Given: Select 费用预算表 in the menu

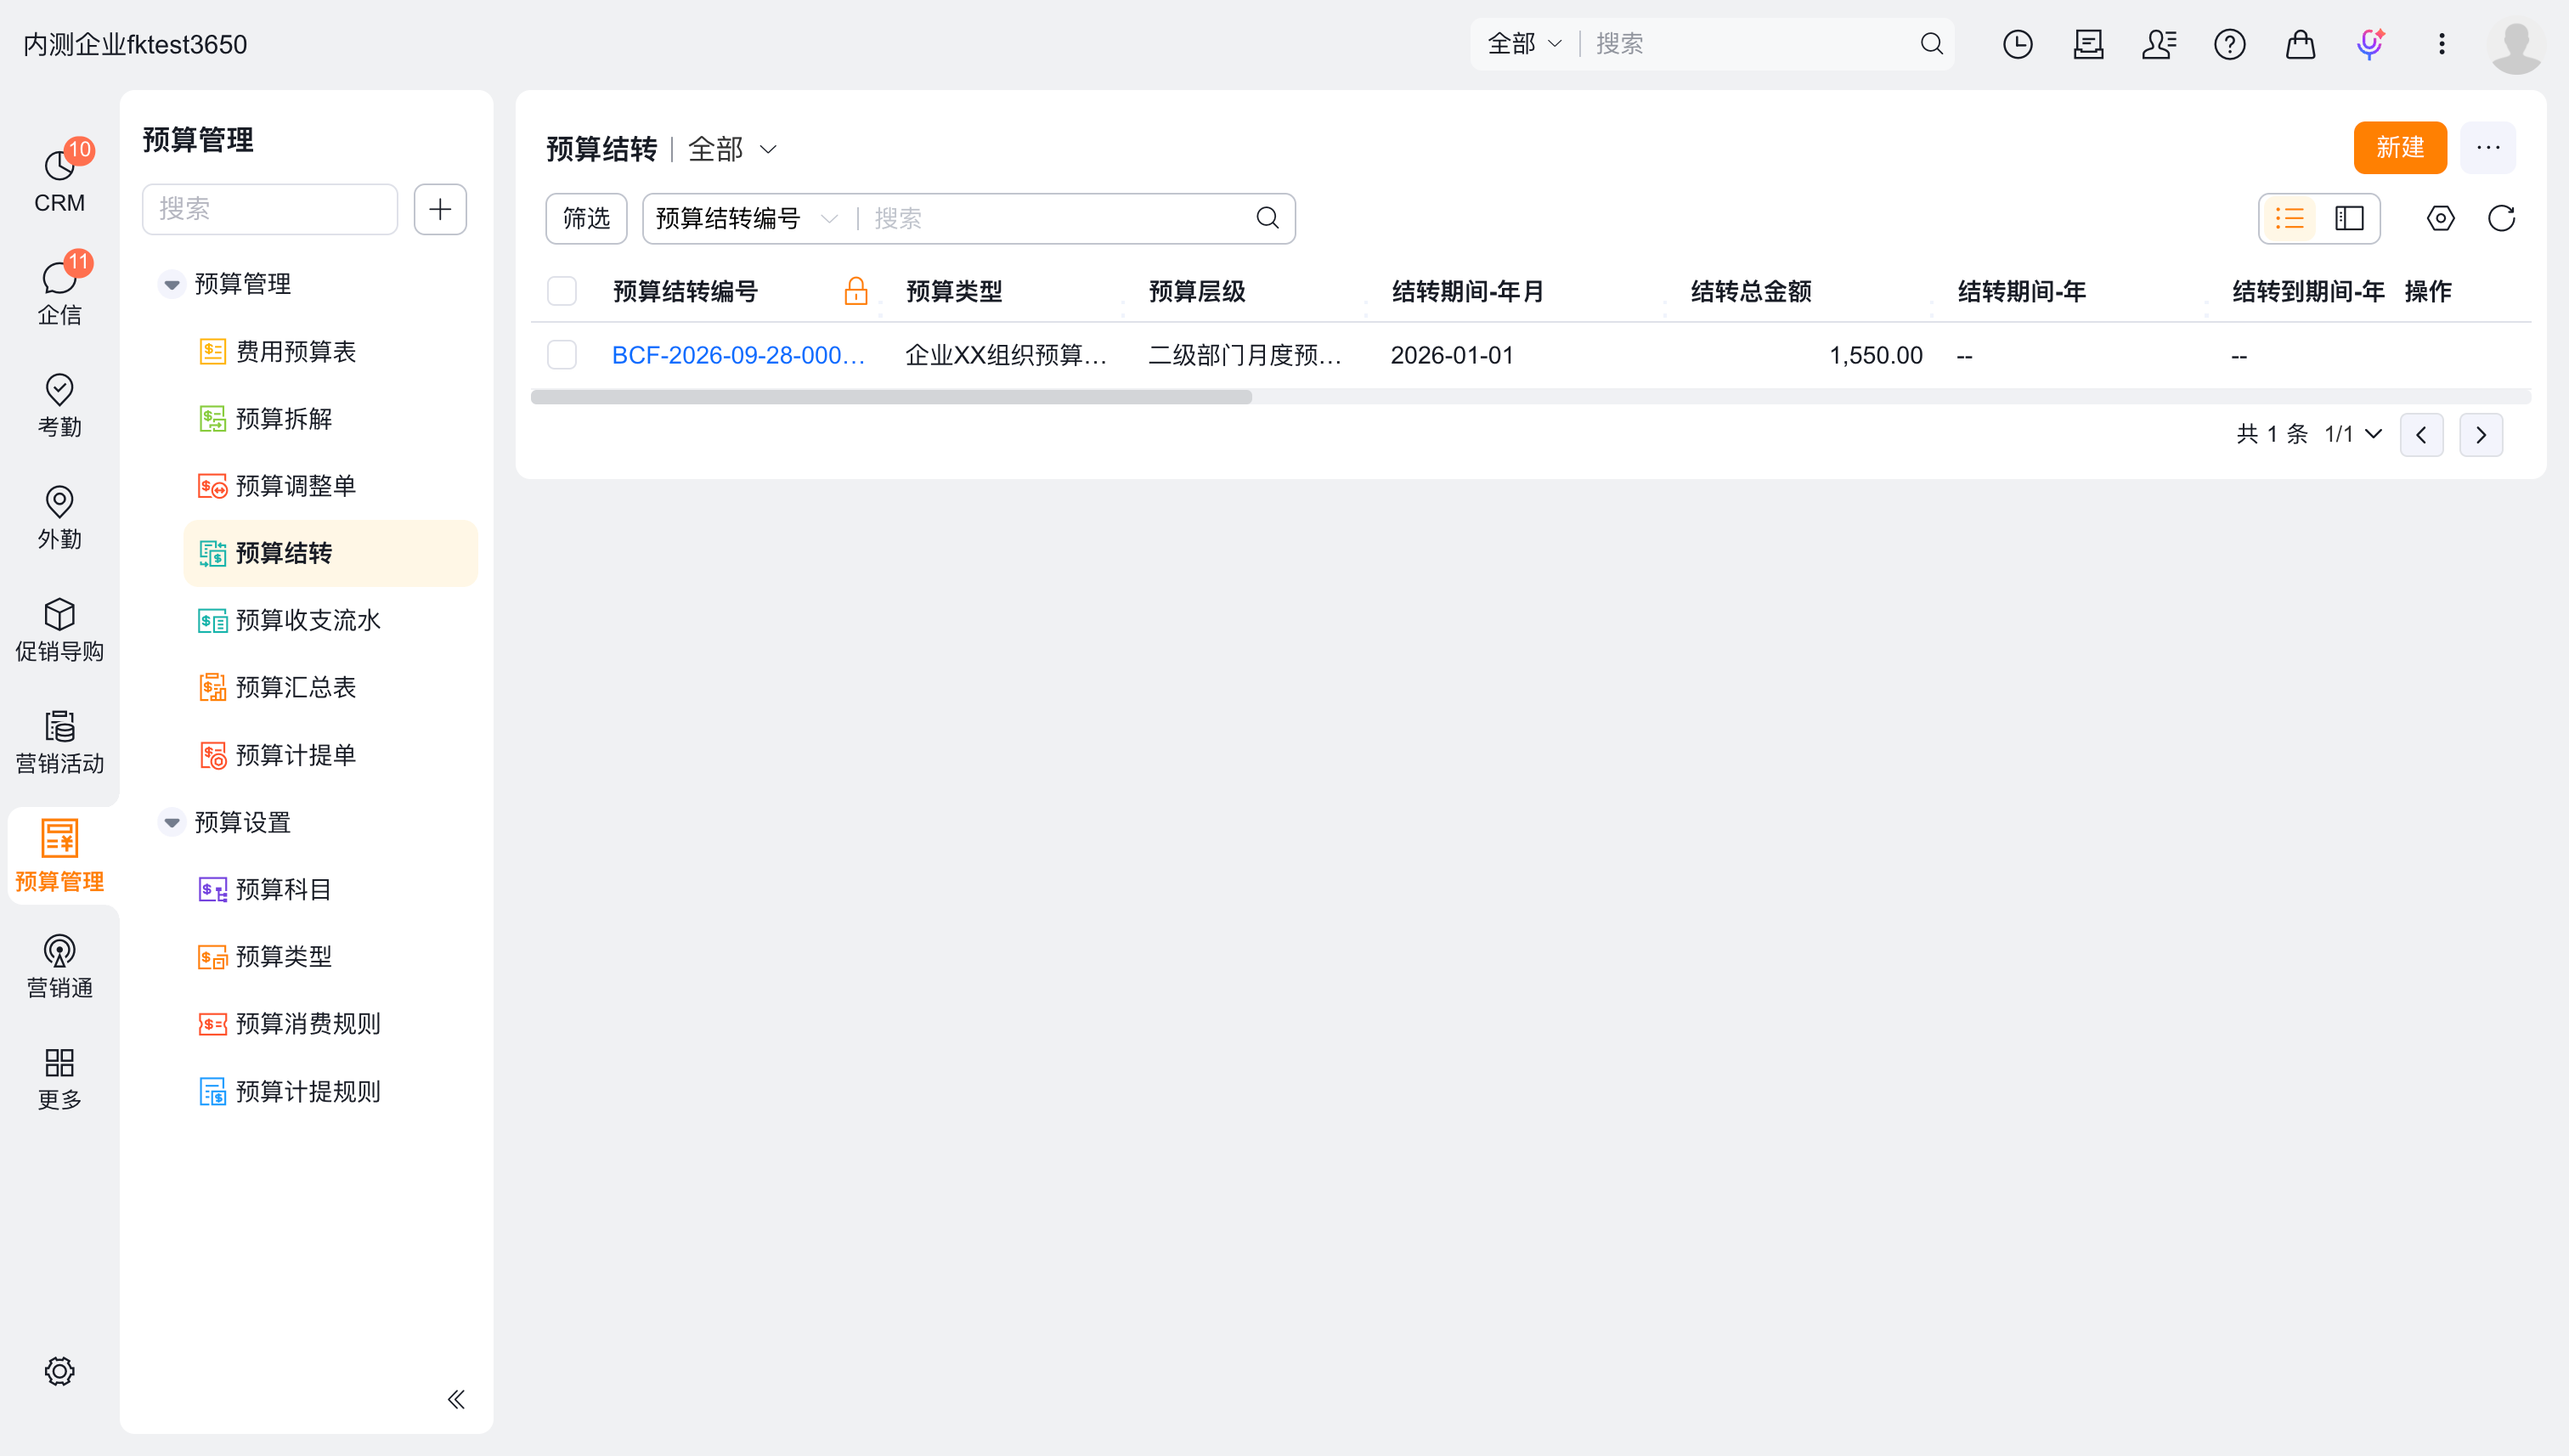Looking at the screenshot, I should point(330,351).
